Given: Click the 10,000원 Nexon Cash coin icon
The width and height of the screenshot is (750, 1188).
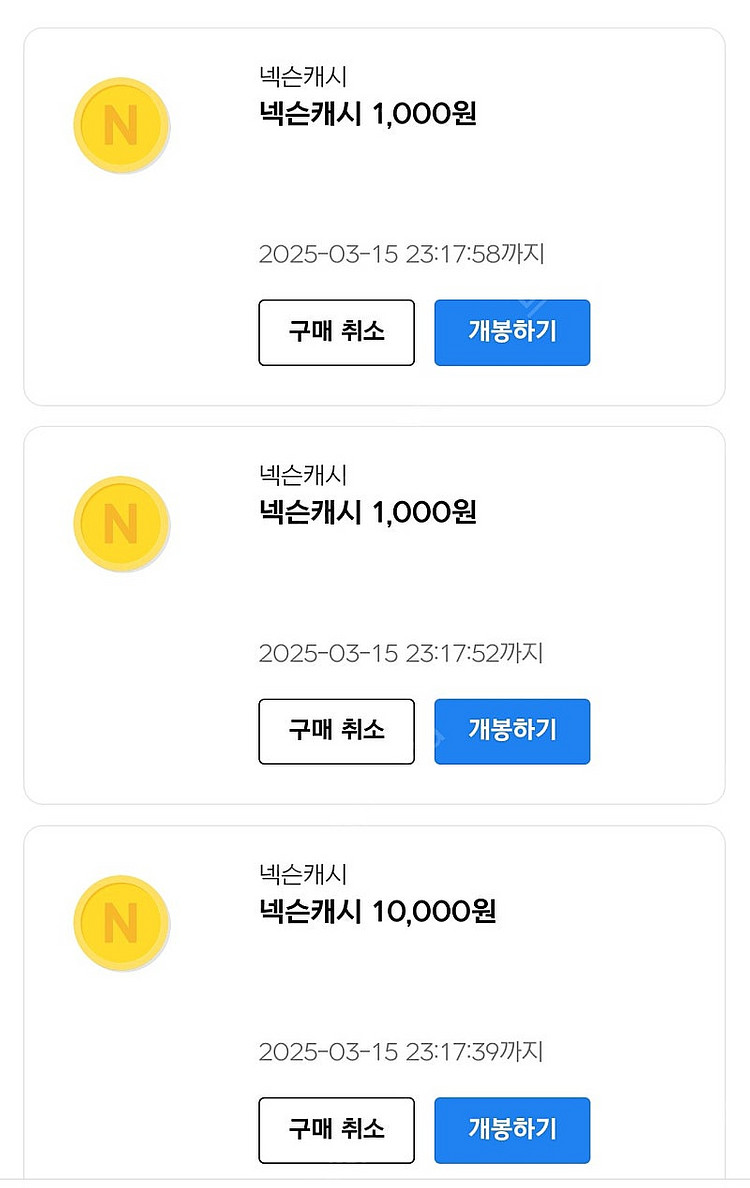Looking at the screenshot, I should pos(121,924).
